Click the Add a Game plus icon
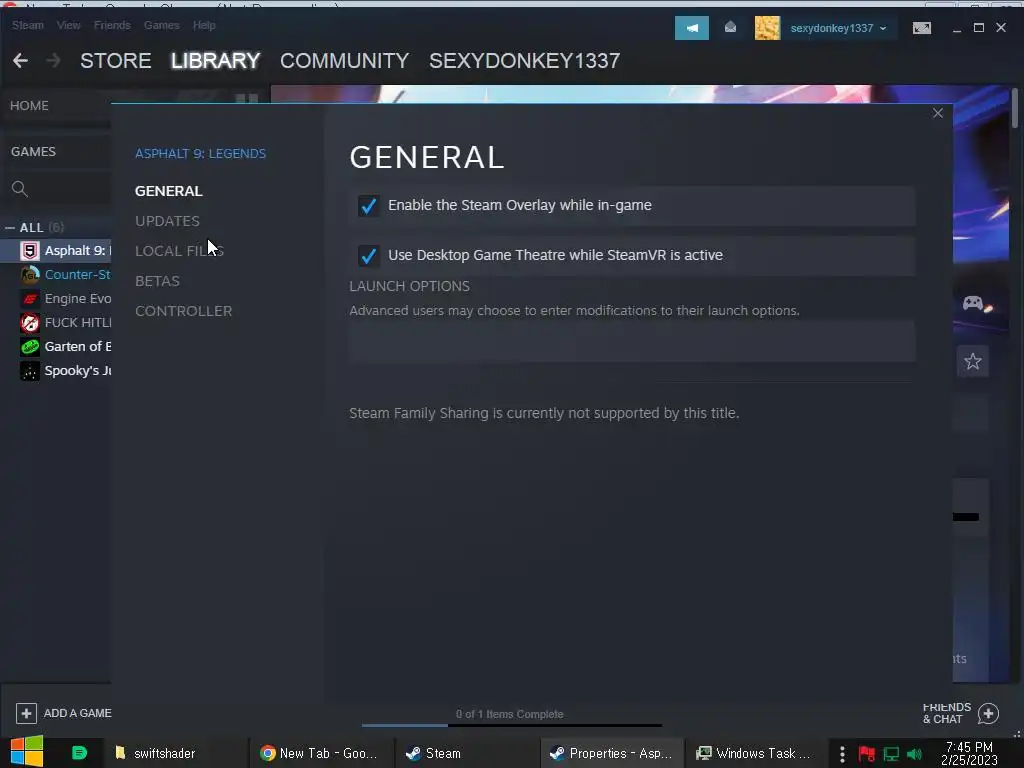This screenshot has height=768, width=1024. click(x=26, y=713)
